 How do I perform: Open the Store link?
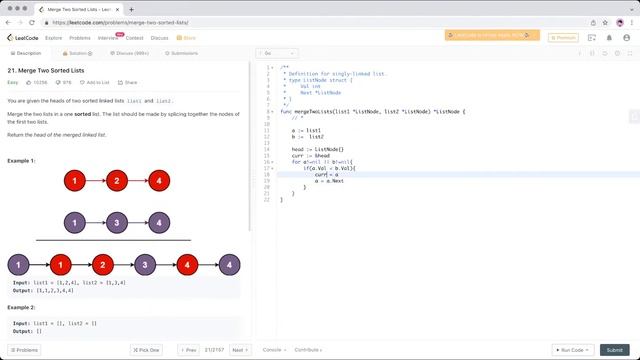186,38
